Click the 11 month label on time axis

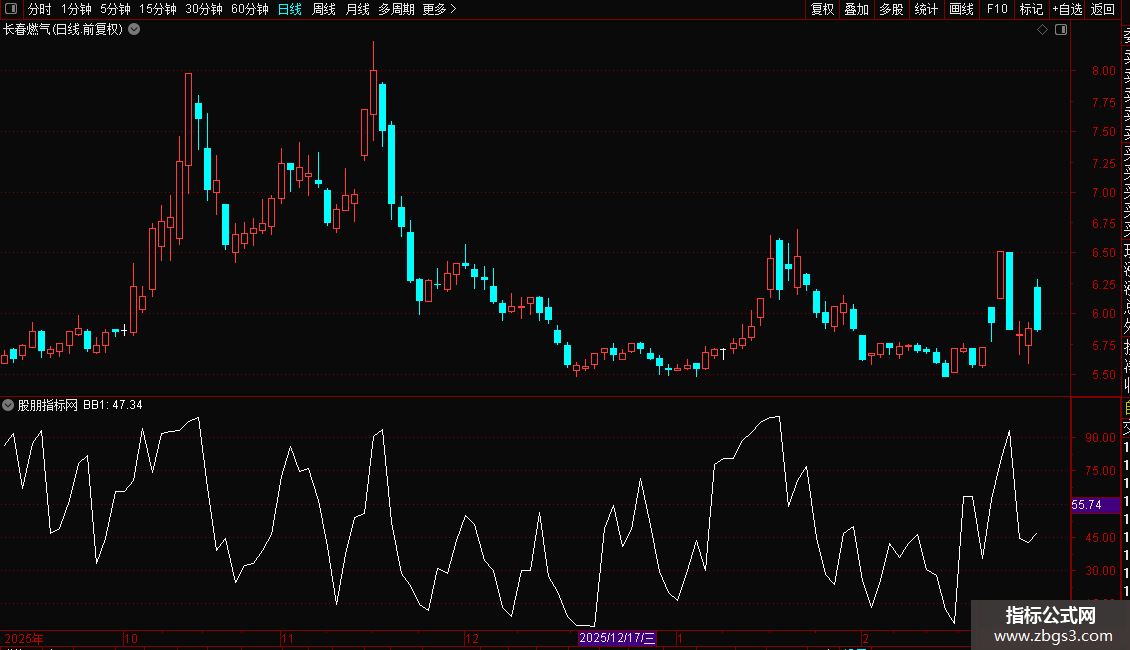tap(288, 638)
